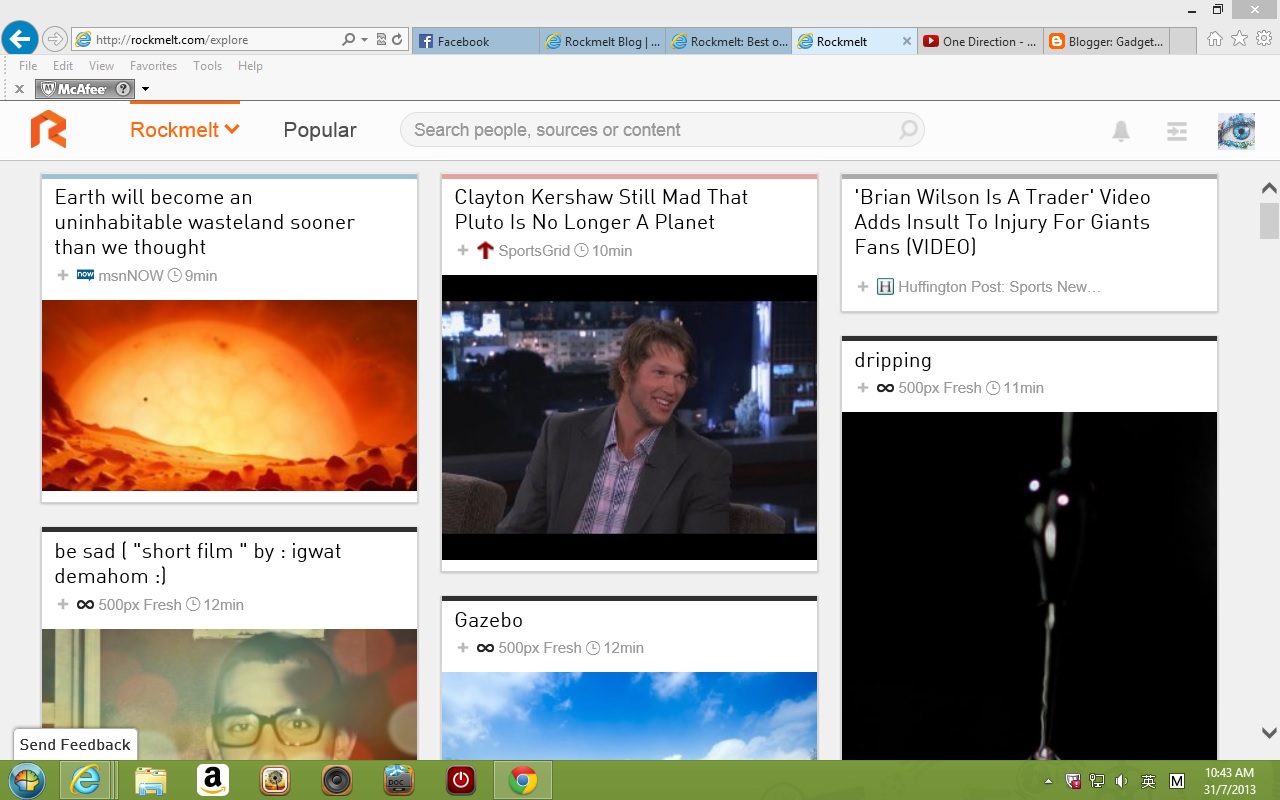
Task: Click the volume icon in system tray
Action: [1121, 781]
